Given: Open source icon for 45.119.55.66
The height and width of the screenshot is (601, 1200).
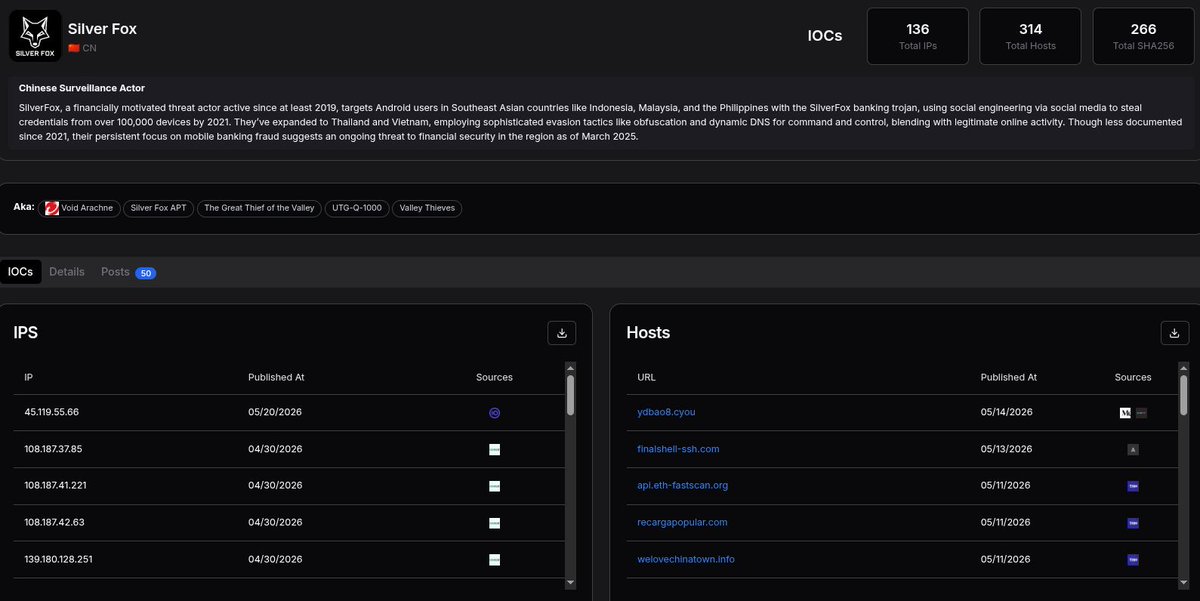Looking at the screenshot, I should (x=494, y=412).
